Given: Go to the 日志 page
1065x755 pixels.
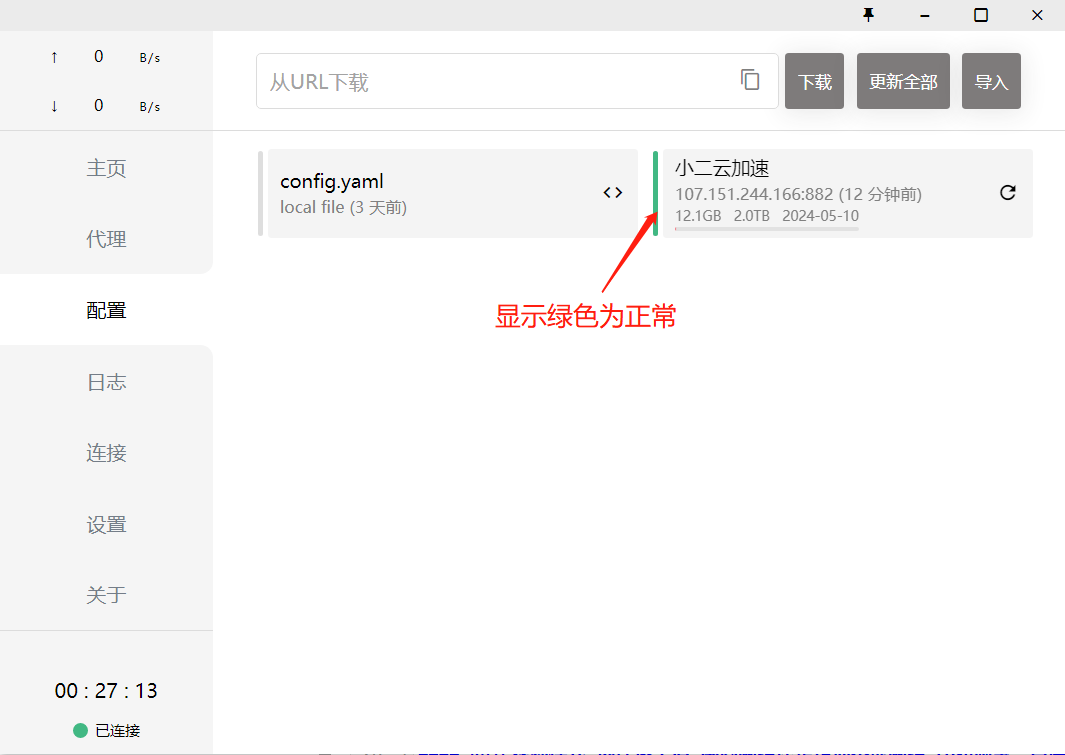Looking at the screenshot, I should 106,382.
